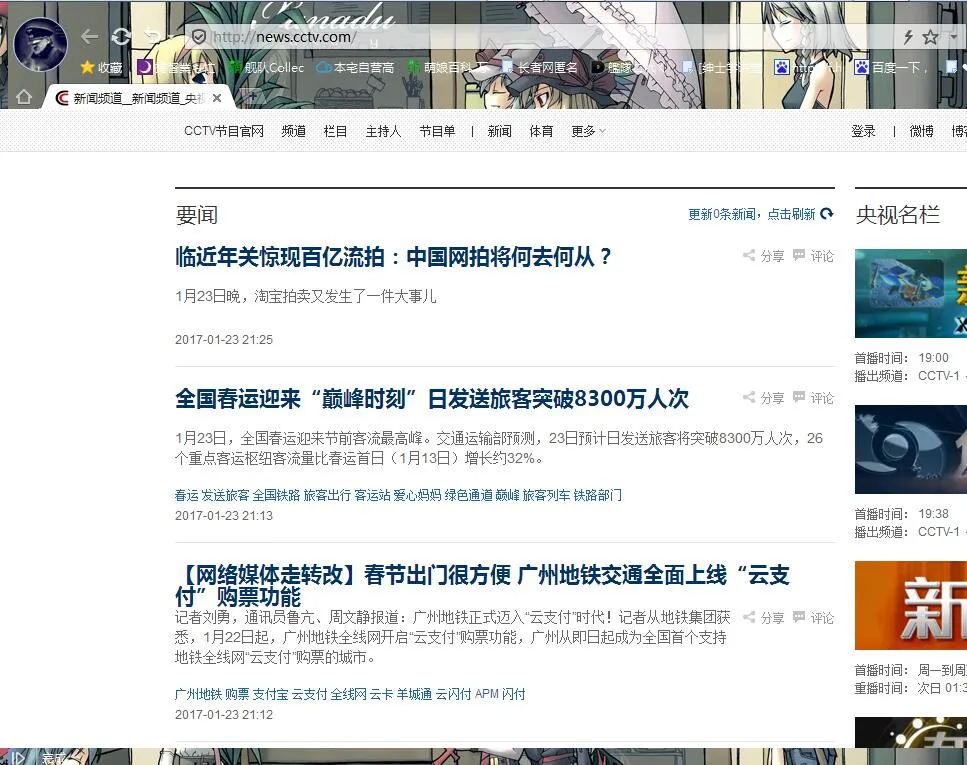This screenshot has height=765, width=967.
Task: Comment on the 临近年关 article
Action: tap(813, 255)
